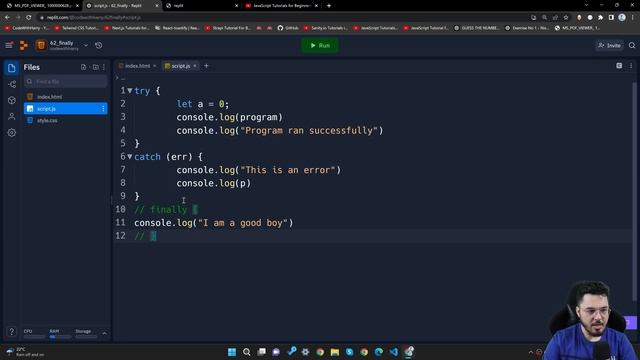Click the replit.com address bar
The width and height of the screenshot is (640, 360).
tap(282, 18)
